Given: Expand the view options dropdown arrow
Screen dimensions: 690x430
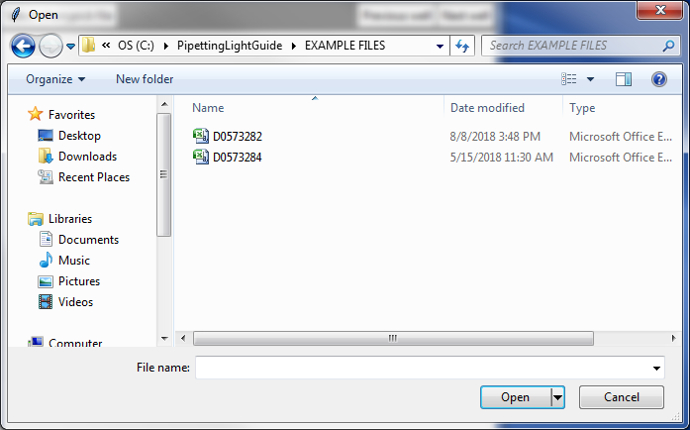Looking at the screenshot, I should (591, 79).
